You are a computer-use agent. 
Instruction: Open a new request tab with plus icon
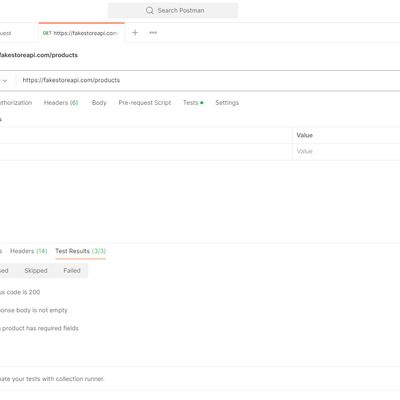[x=135, y=33]
